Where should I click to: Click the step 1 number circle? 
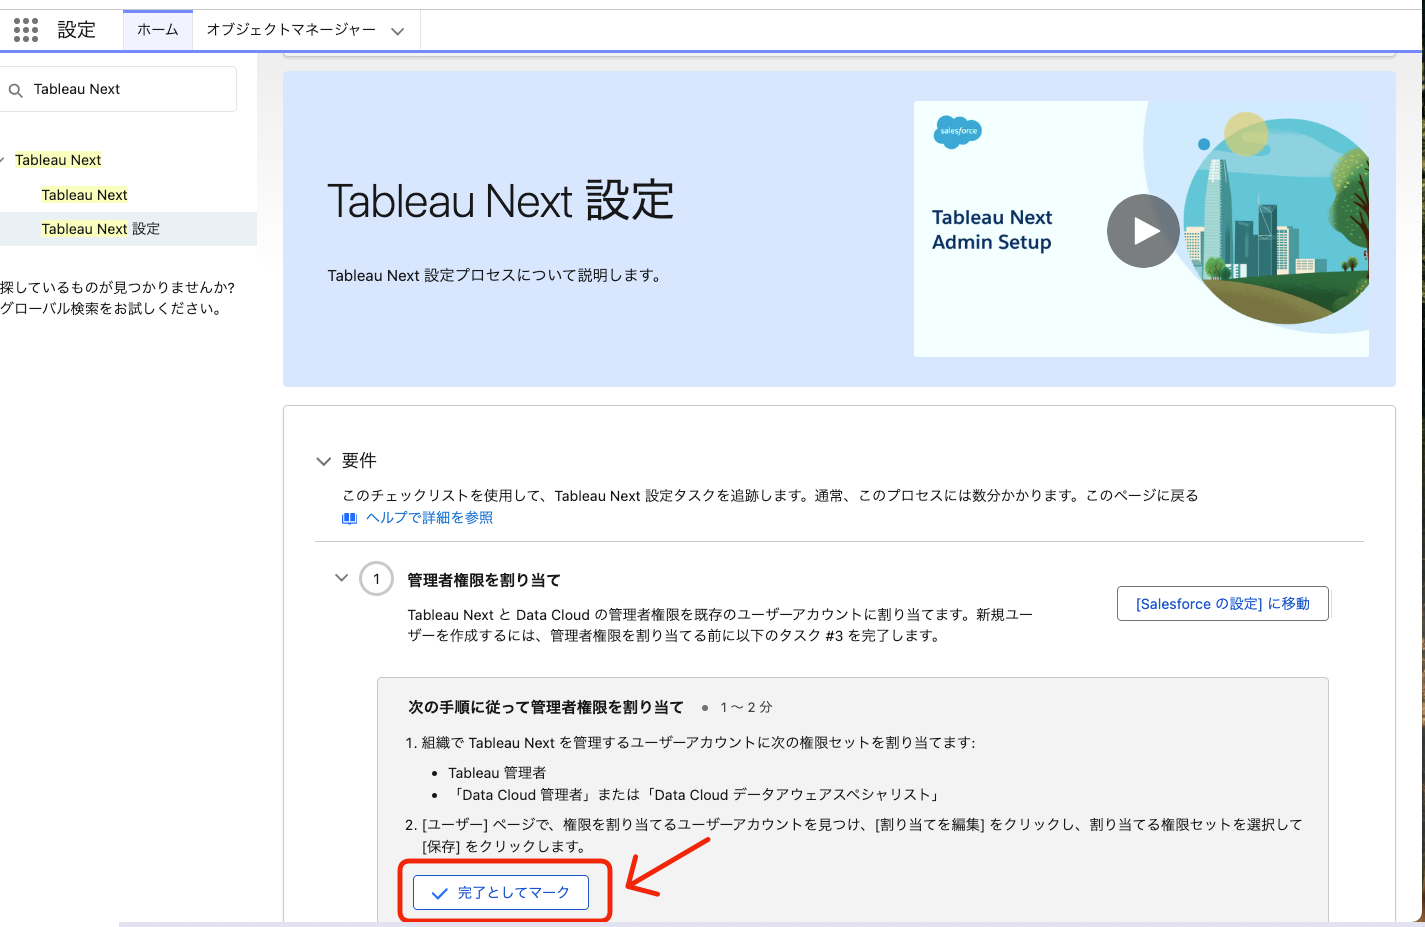(376, 578)
